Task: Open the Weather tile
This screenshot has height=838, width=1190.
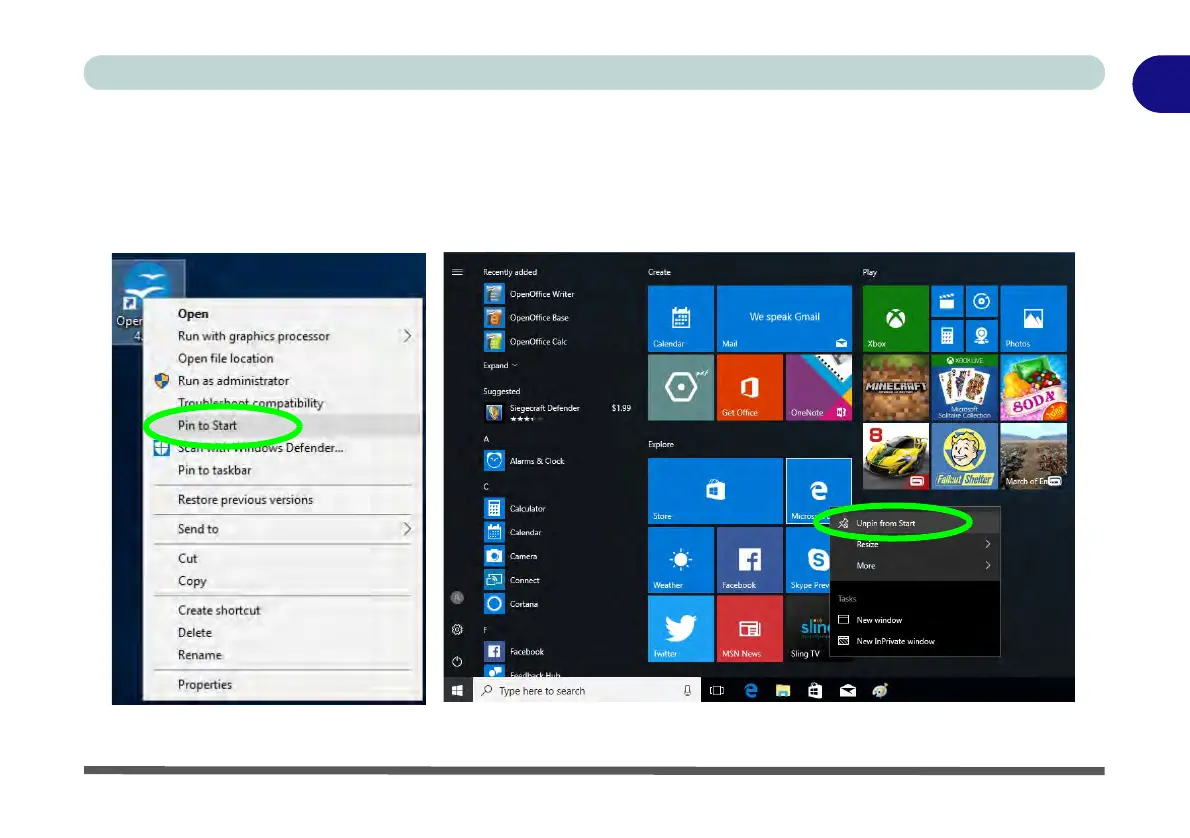Action: (681, 559)
